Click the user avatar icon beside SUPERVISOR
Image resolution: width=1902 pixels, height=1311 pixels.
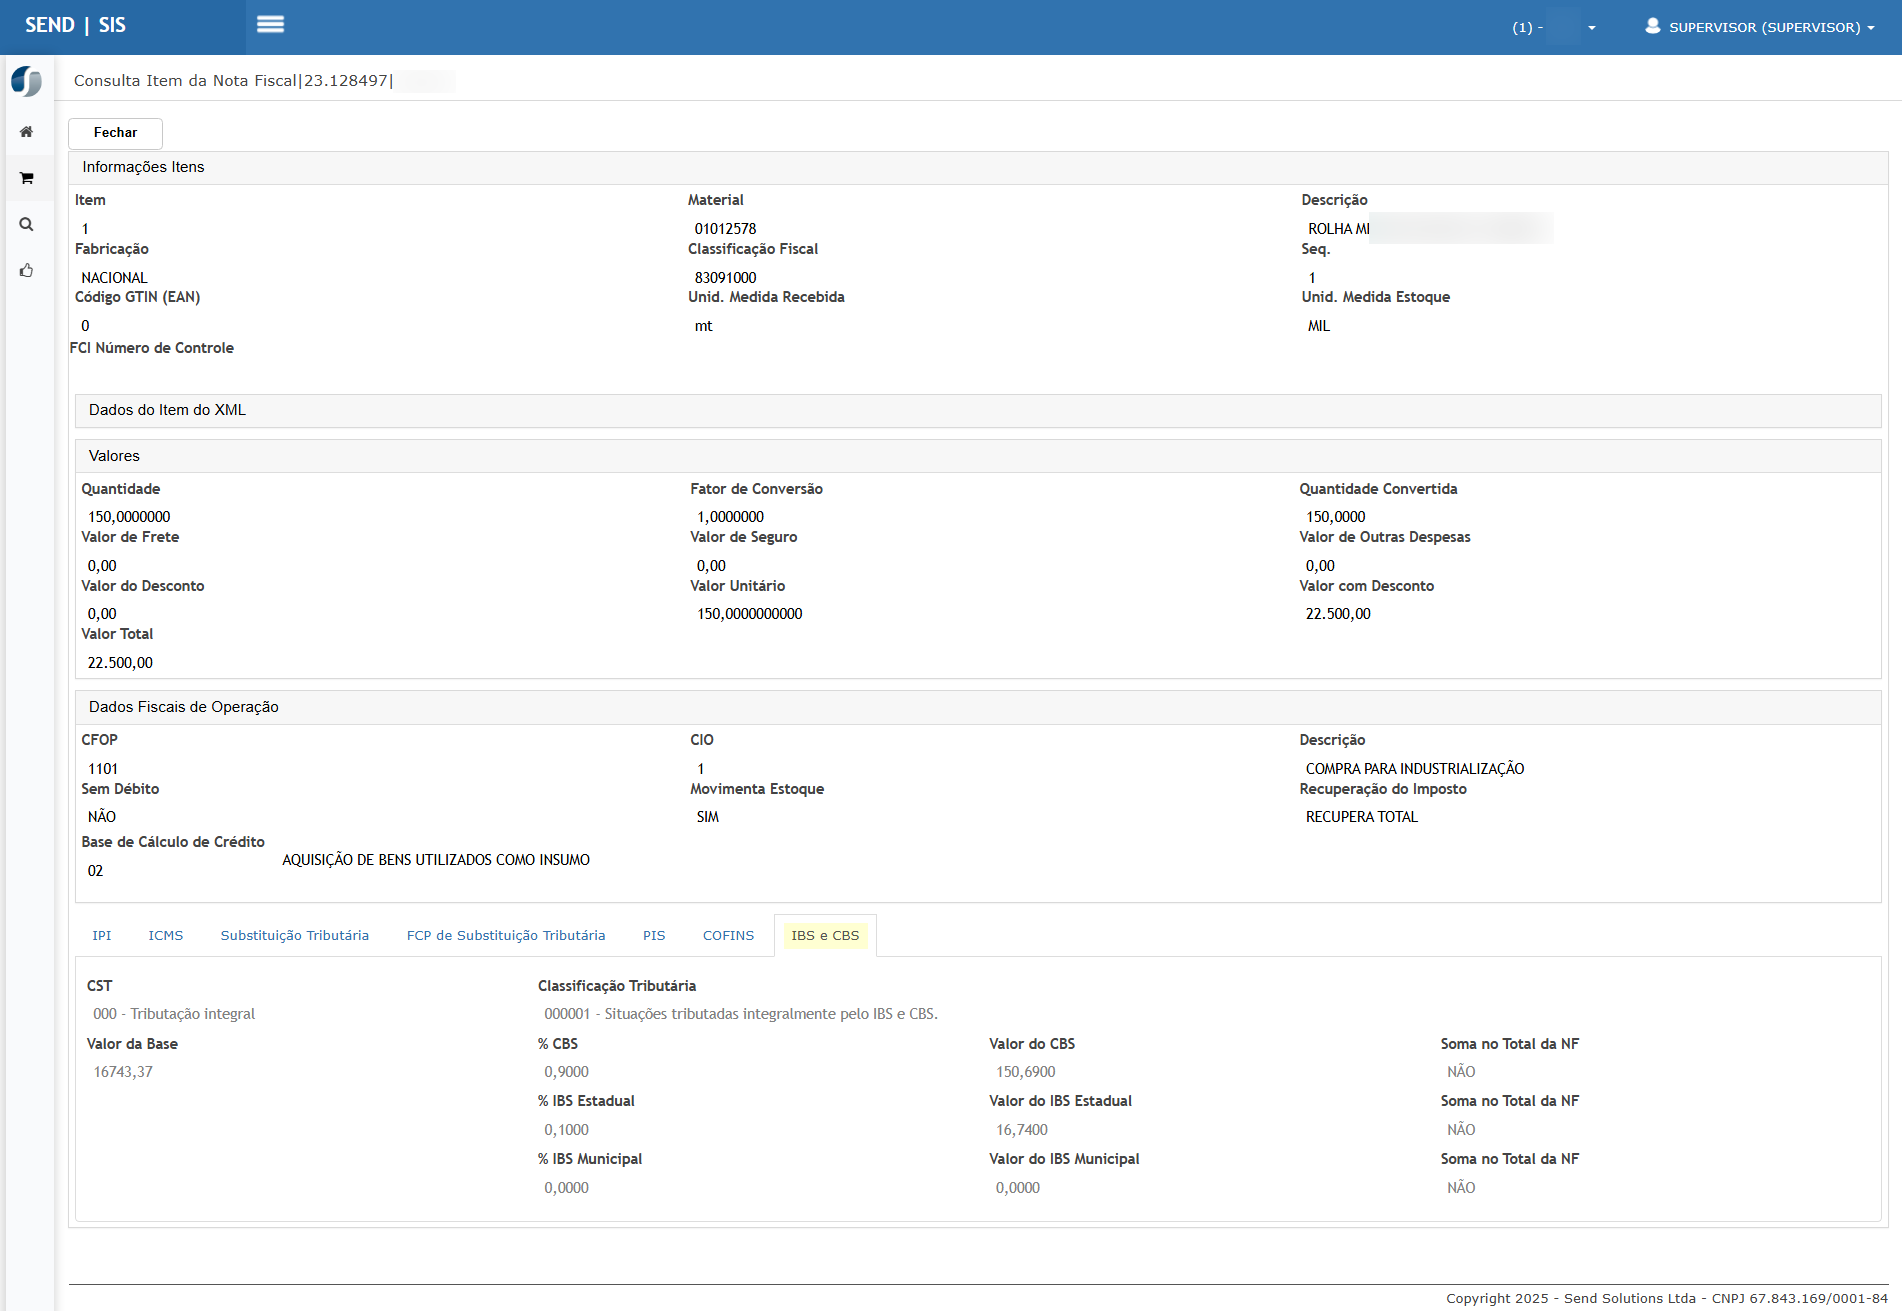point(1652,26)
